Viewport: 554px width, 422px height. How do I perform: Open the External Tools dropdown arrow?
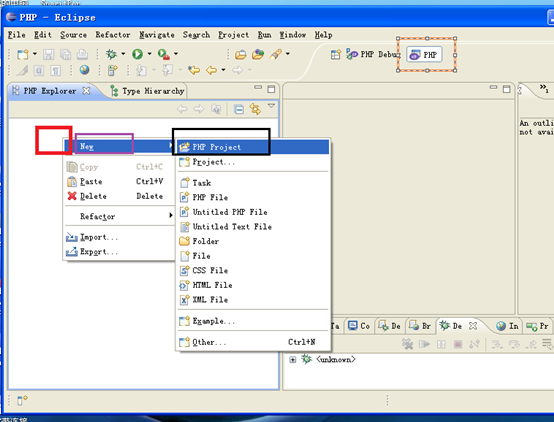tap(176, 54)
